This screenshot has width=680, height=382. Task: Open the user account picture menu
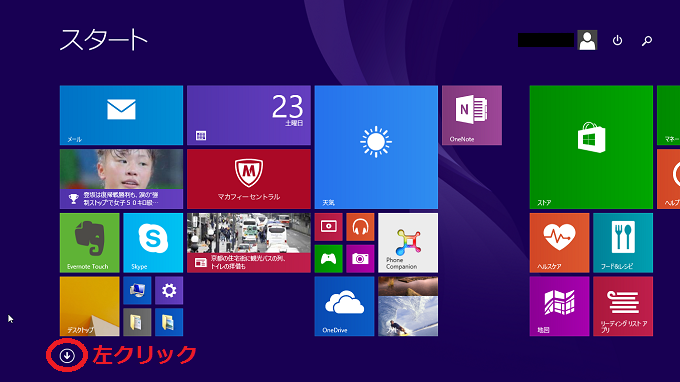[587, 40]
